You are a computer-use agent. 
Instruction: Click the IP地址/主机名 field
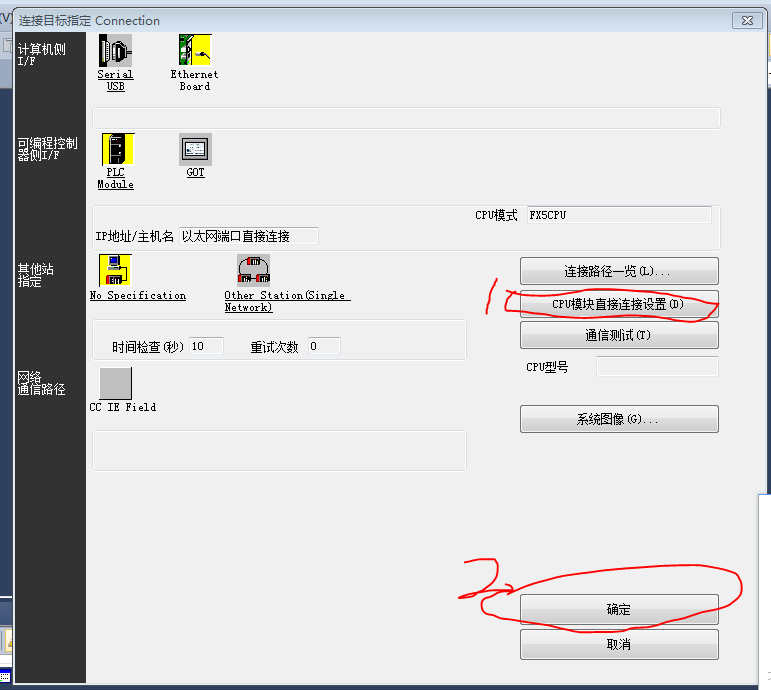(249, 236)
